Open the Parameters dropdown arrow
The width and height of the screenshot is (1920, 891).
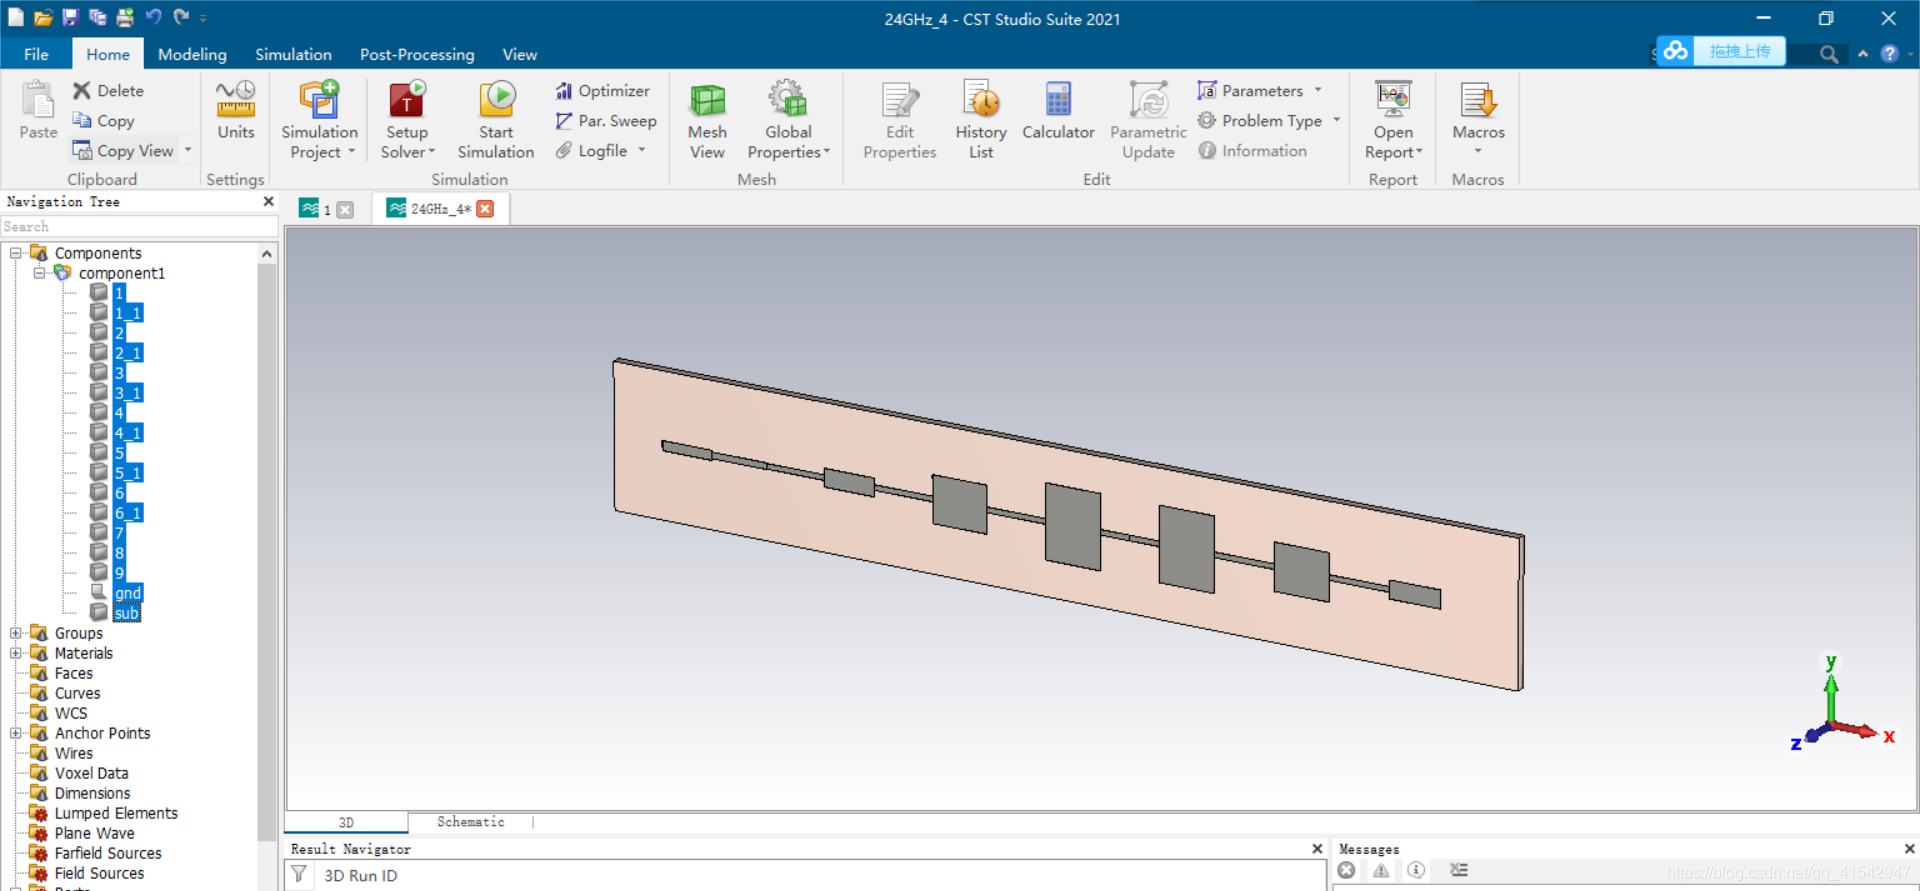pyautogui.click(x=1318, y=91)
